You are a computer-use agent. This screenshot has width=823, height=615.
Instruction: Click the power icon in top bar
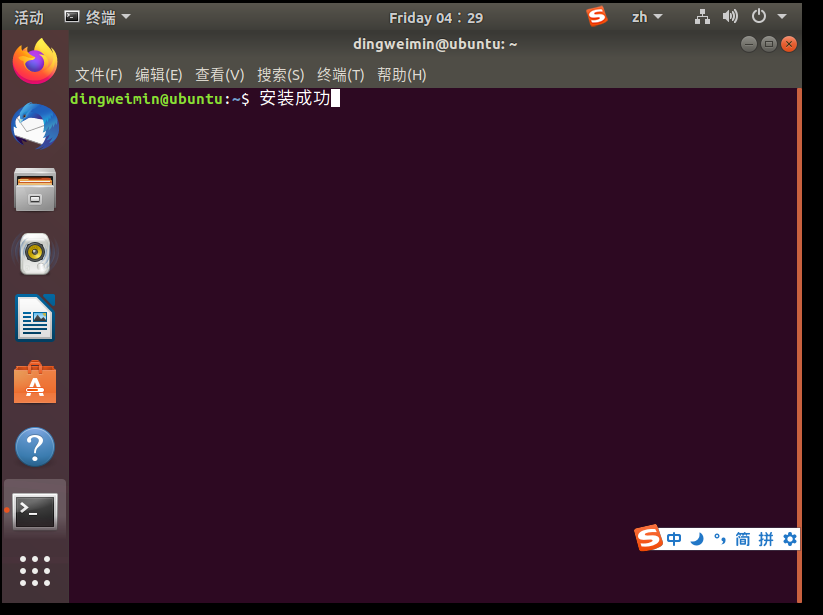759,17
